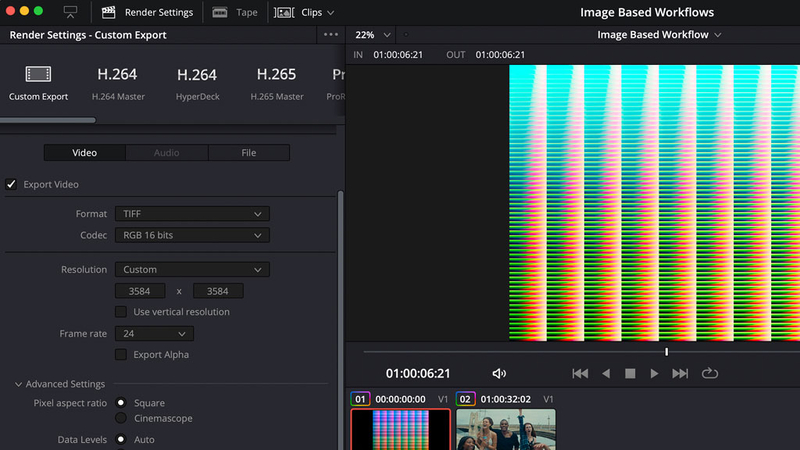
Task: Select Square pixel aspect ratio
Action: pos(121,403)
